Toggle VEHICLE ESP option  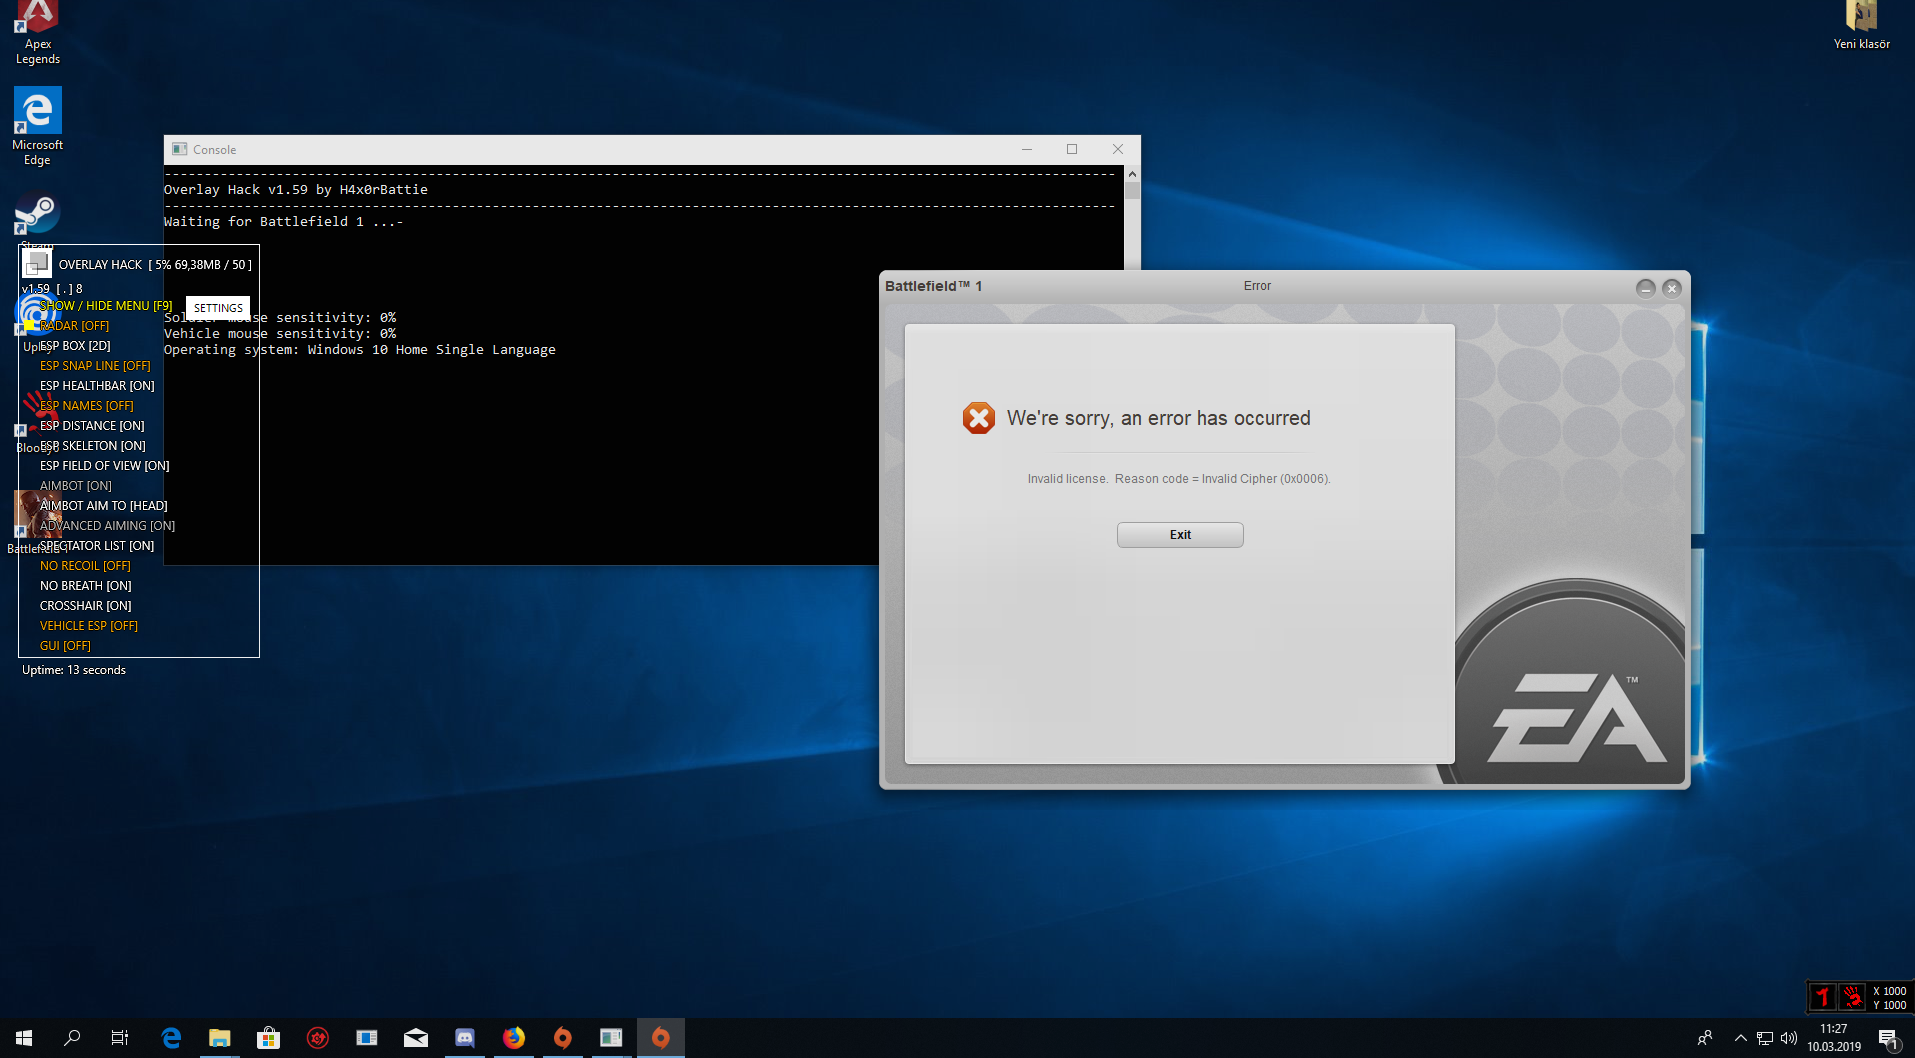pyautogui.click(x=89, y=626)
